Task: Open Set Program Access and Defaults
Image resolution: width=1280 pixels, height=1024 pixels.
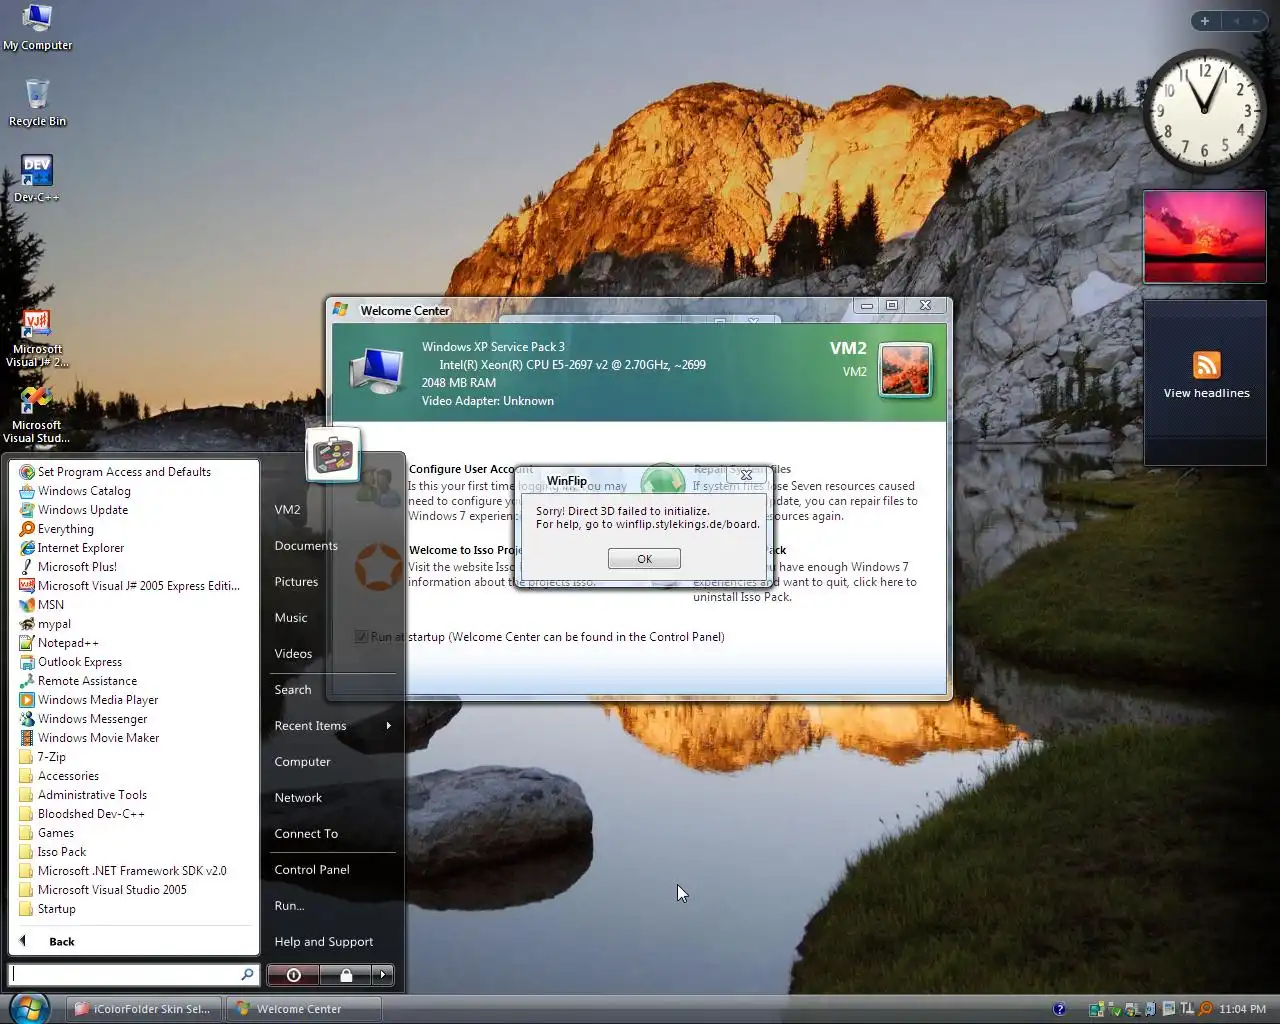Action: [x=124, y=472]
